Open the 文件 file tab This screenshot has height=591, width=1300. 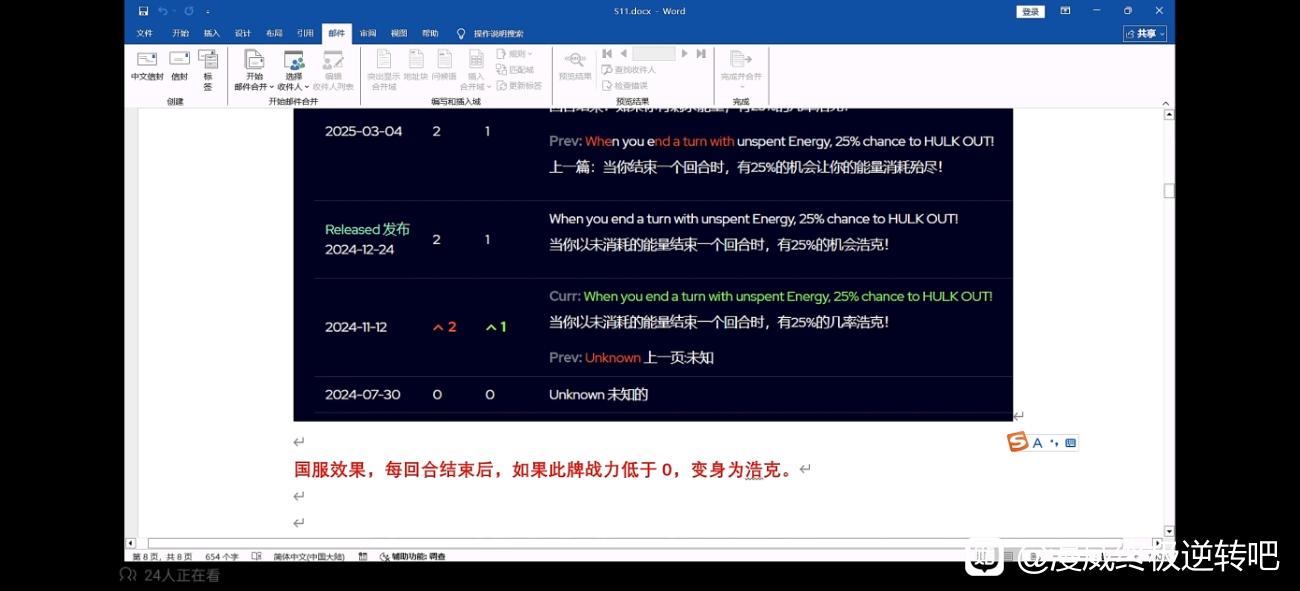[x=145, y=33]
